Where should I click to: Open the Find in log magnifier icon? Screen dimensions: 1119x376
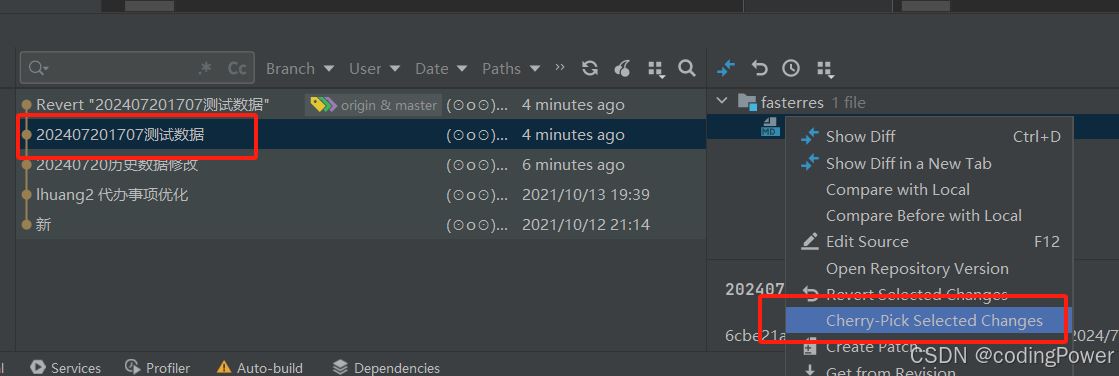[x=687, y=68]
